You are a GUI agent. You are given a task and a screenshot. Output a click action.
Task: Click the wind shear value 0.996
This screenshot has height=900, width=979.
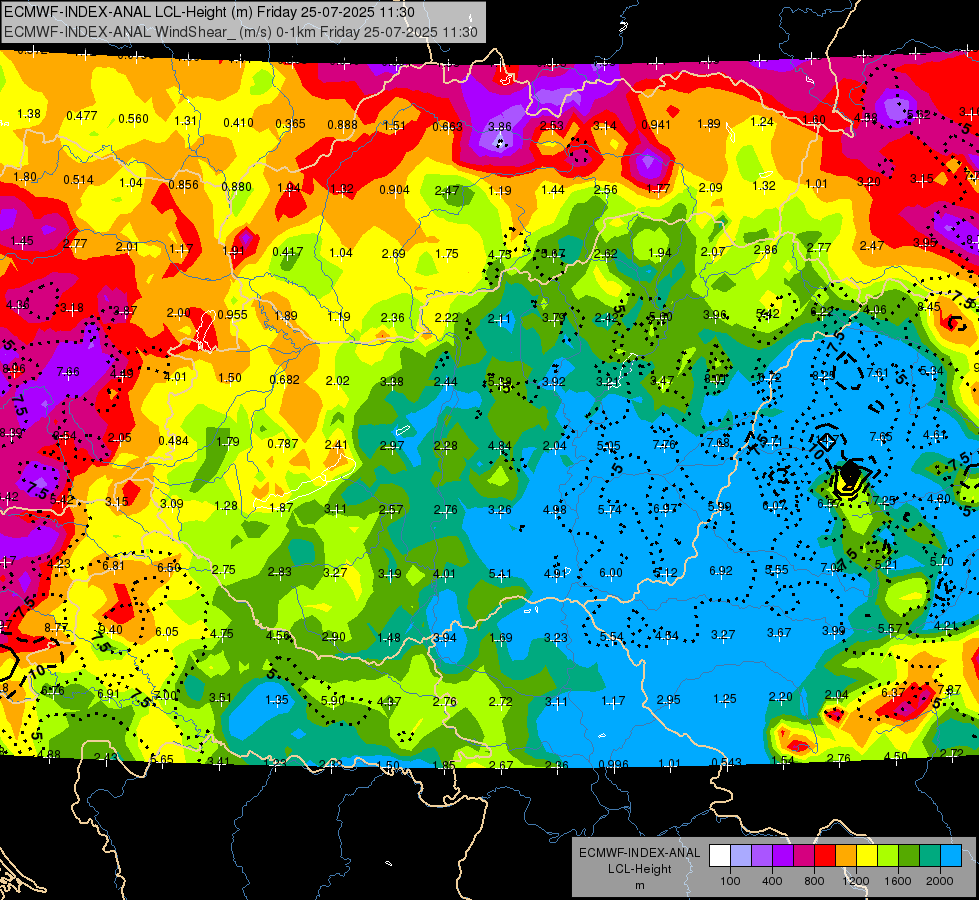(613, 765)
